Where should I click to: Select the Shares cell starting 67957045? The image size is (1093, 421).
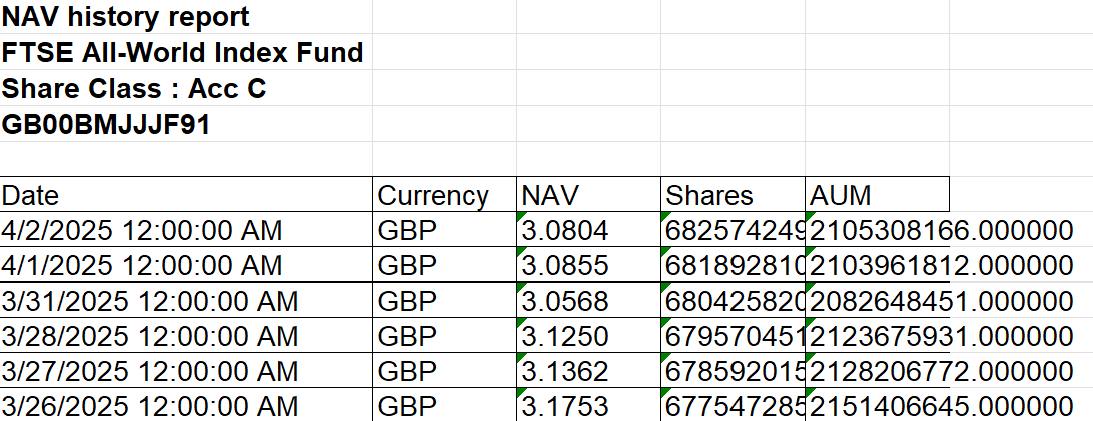733,336
